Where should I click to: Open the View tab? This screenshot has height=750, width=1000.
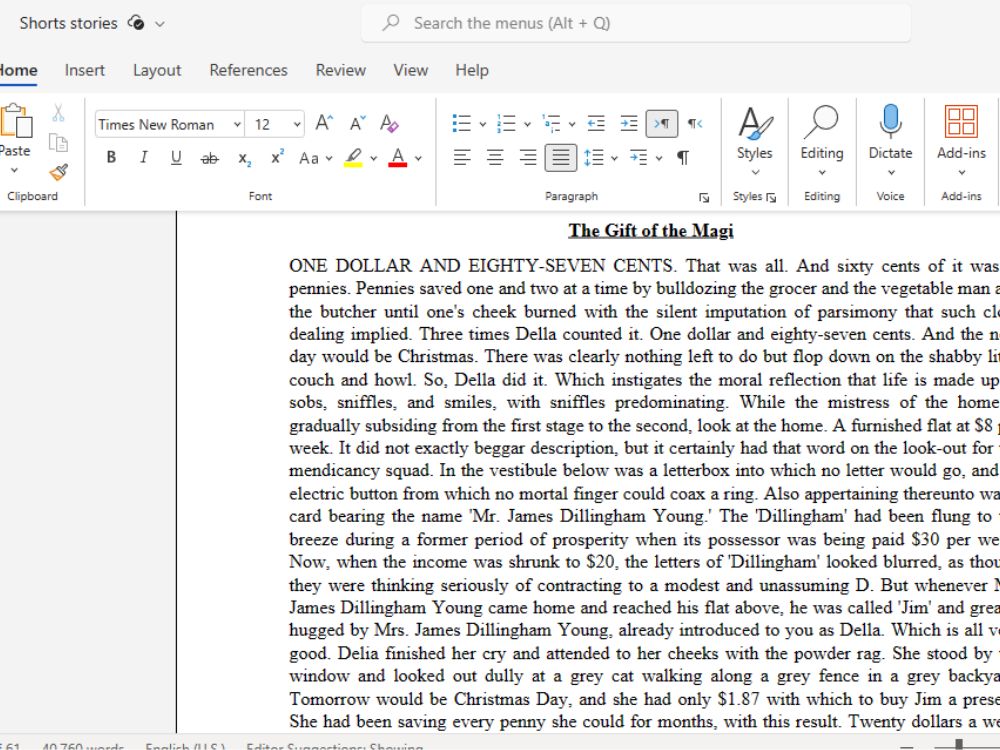click(x=410, y=70)
